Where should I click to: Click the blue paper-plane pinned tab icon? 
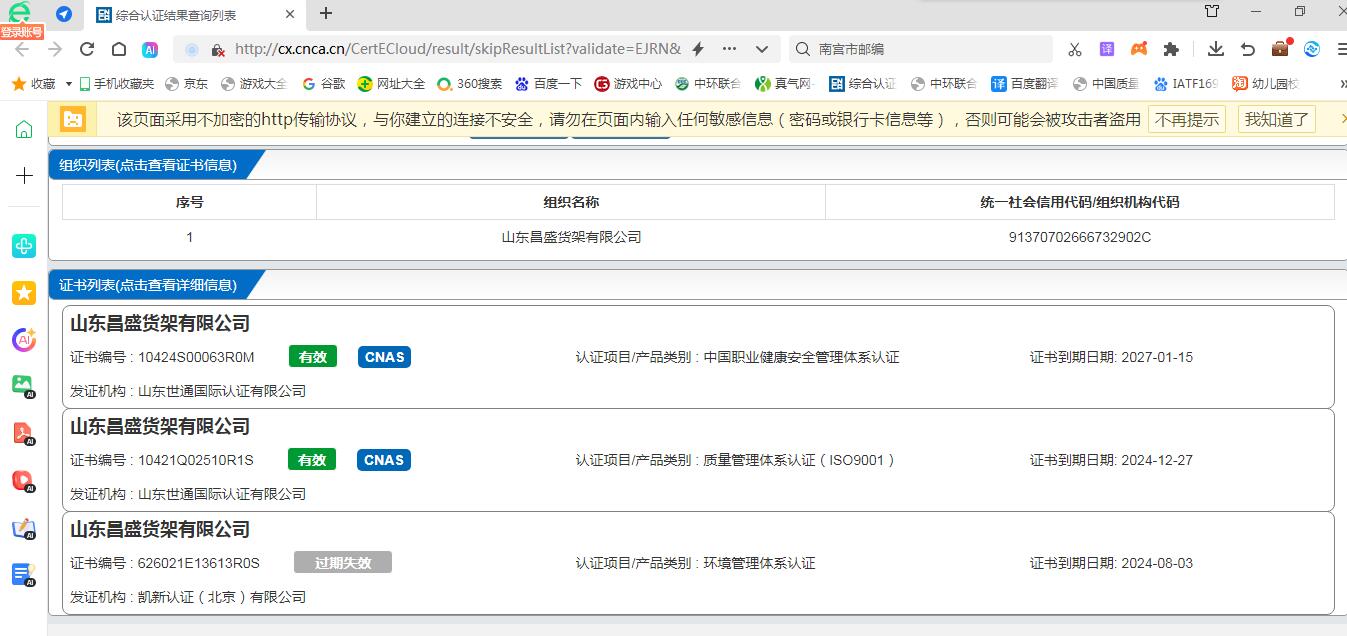64,14
